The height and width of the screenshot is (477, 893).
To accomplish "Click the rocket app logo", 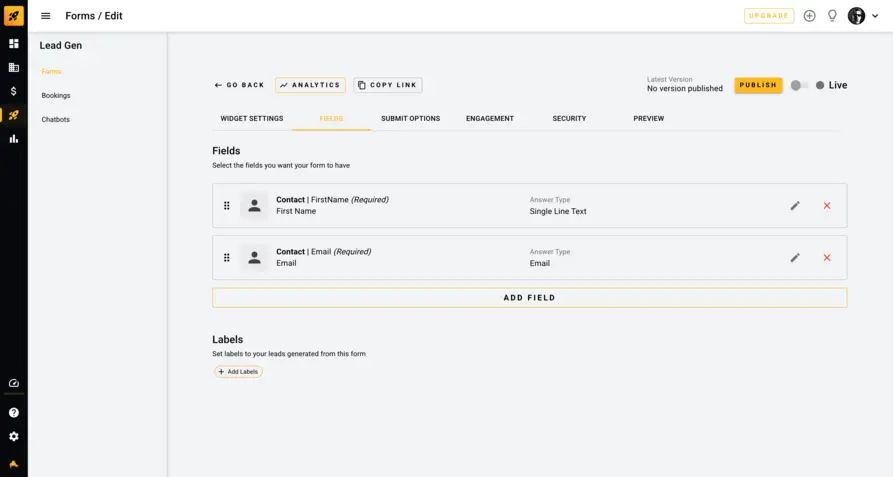I will tap(14, 15).
